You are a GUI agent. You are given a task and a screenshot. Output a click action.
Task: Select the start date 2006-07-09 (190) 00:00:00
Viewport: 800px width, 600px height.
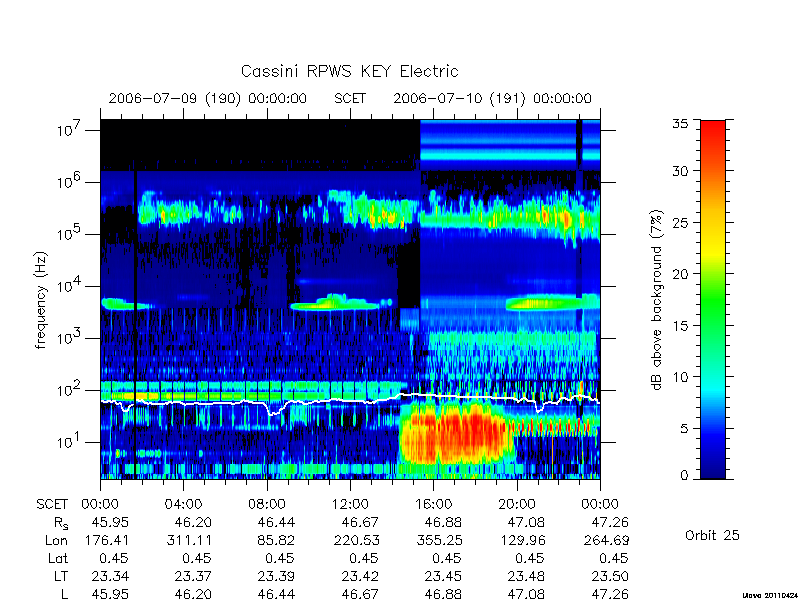[208, 98]
